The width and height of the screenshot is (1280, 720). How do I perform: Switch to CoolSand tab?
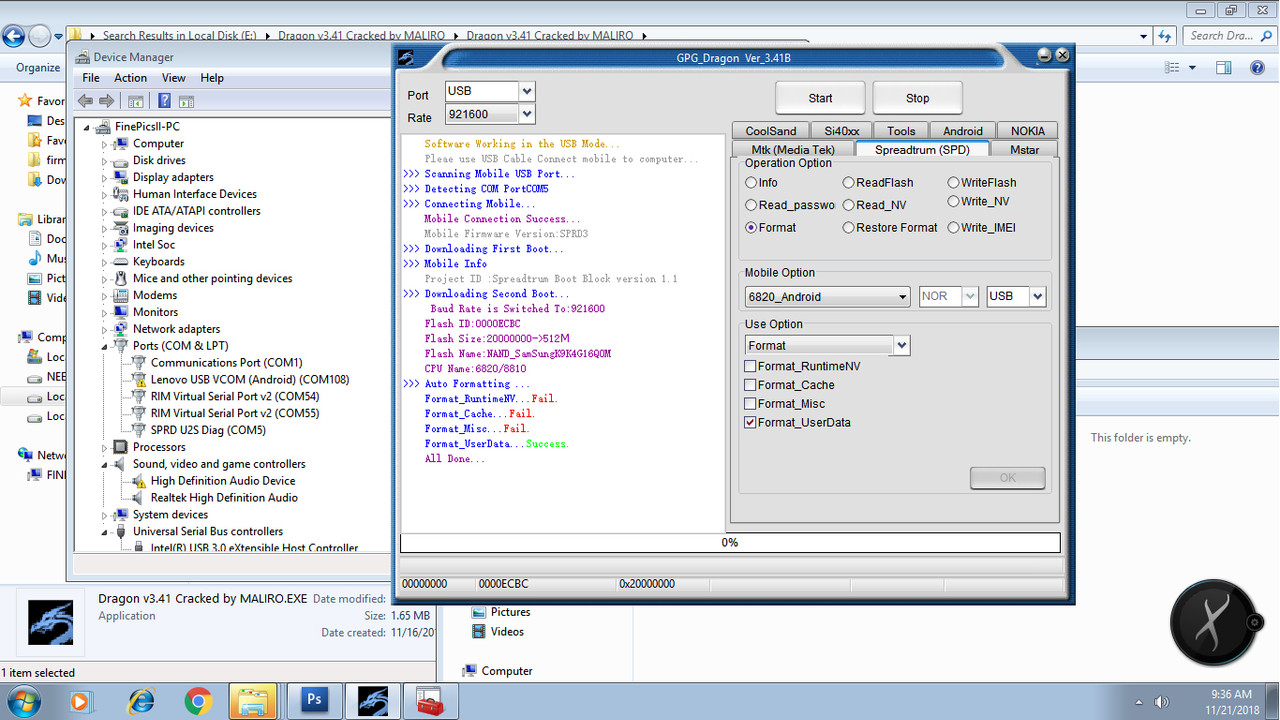click(x=771, y=131)
